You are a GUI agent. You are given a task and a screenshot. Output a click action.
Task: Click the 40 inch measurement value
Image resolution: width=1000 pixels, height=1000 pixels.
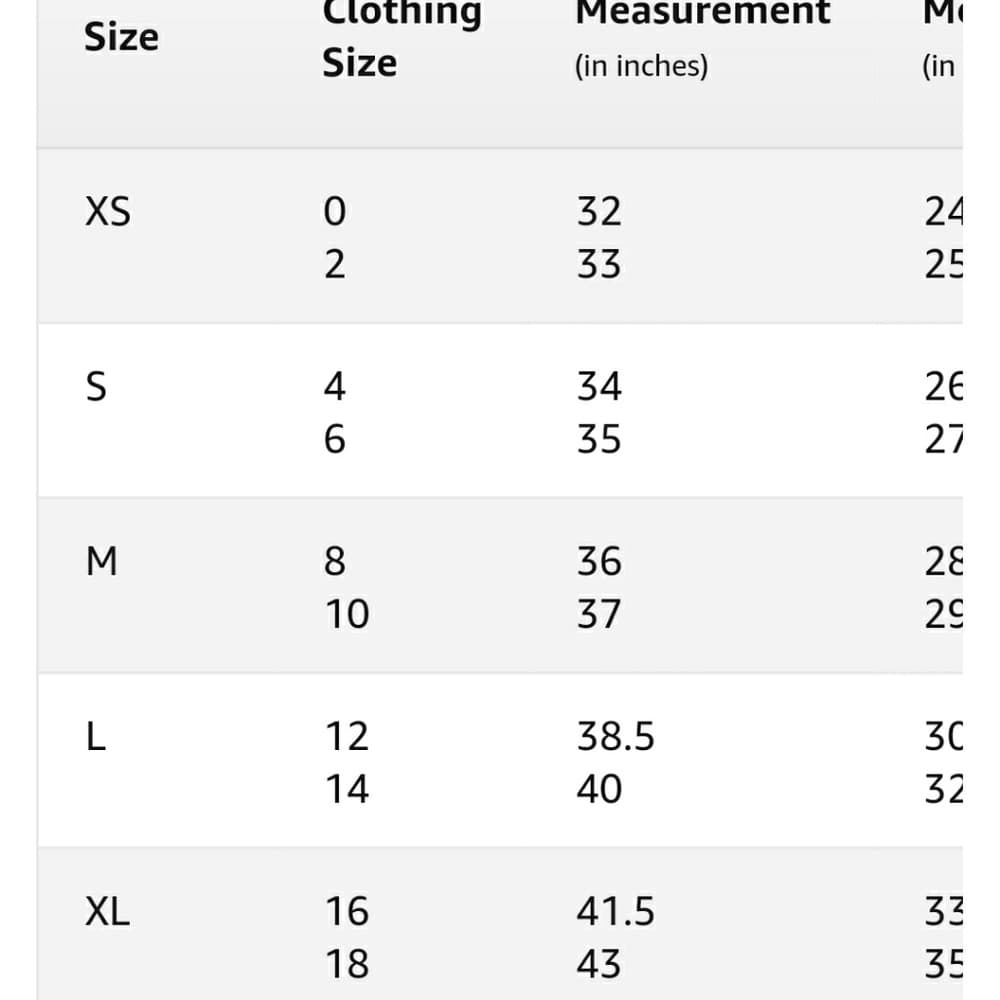pyautogui.click(x=599, y=788)
